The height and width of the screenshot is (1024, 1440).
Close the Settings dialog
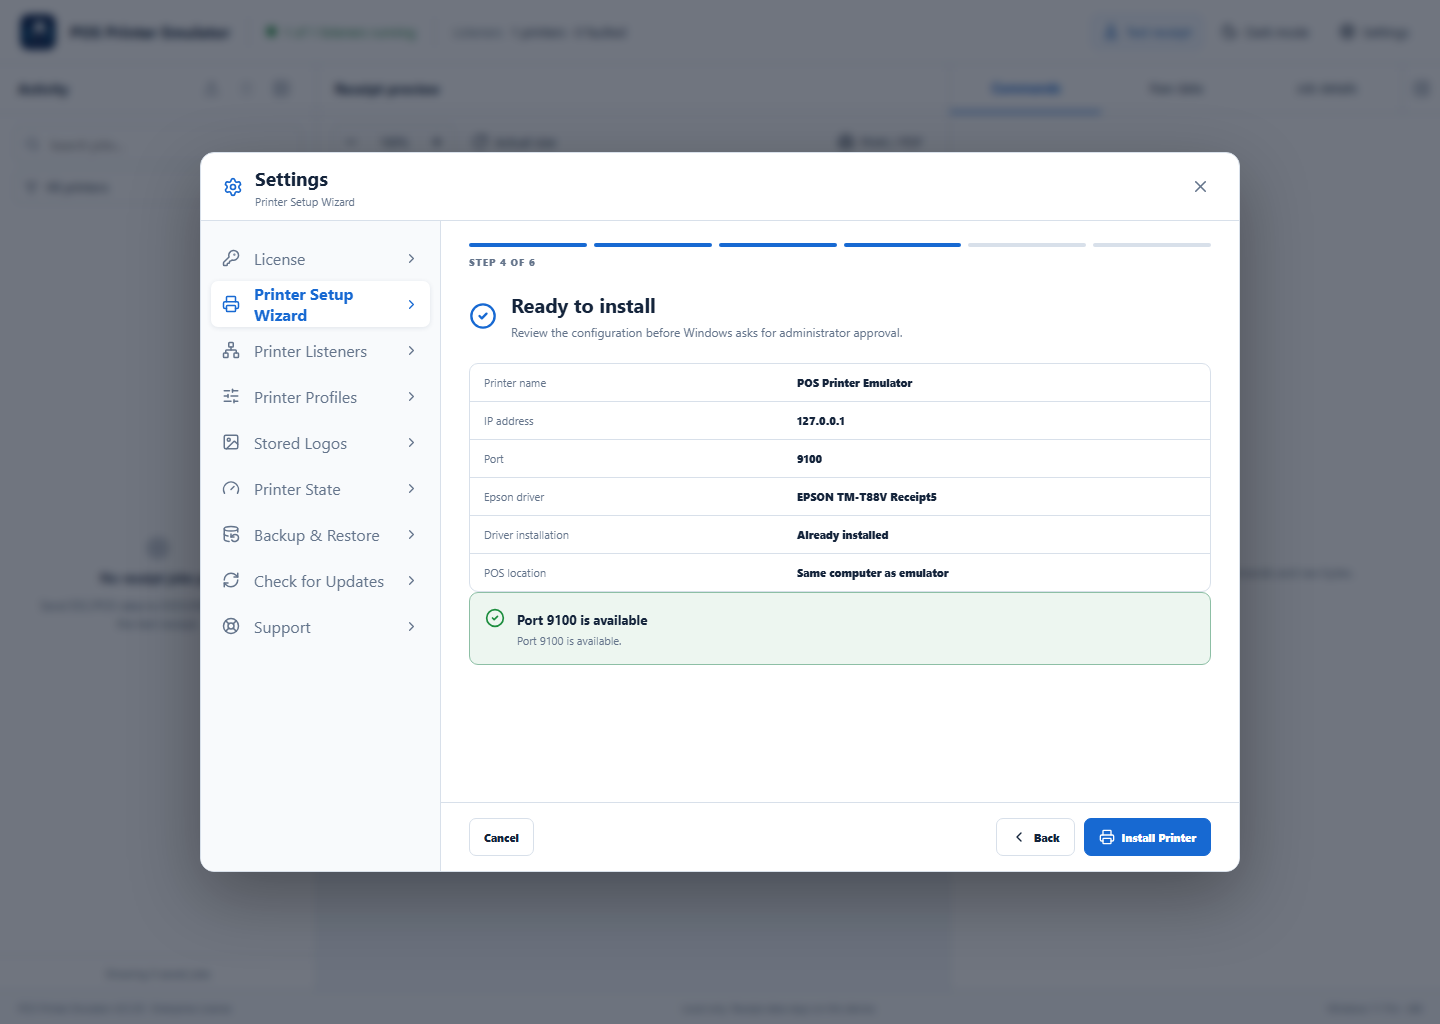[1200, 187]
